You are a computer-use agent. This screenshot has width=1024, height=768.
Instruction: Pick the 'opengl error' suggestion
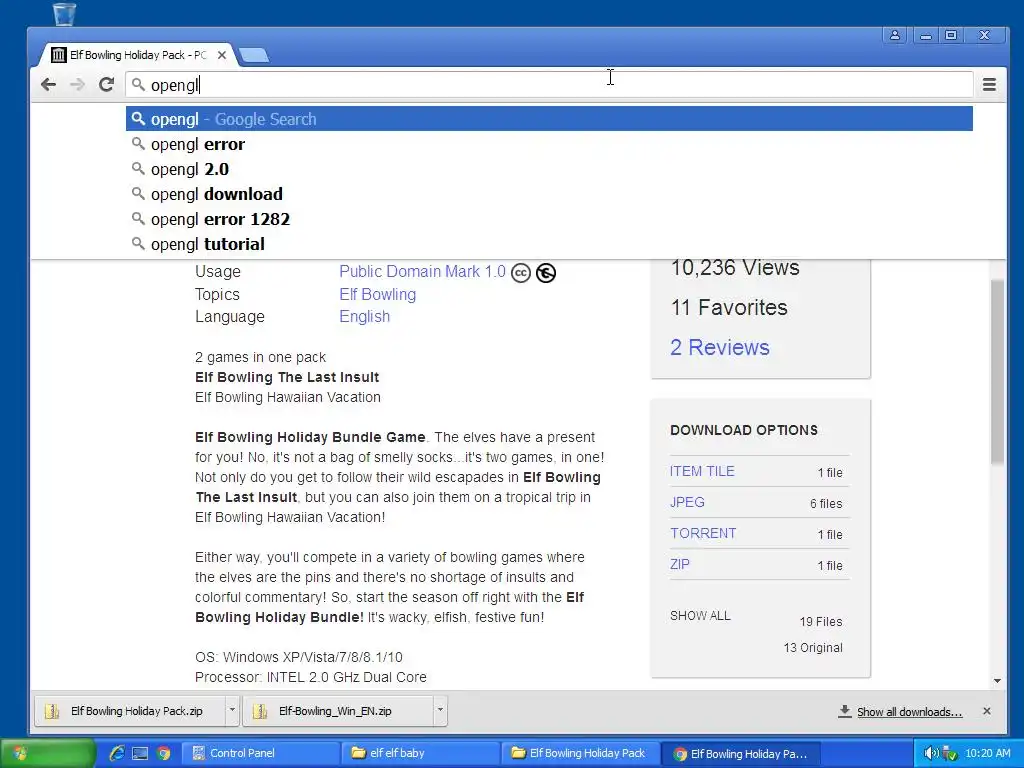point(549,144)
